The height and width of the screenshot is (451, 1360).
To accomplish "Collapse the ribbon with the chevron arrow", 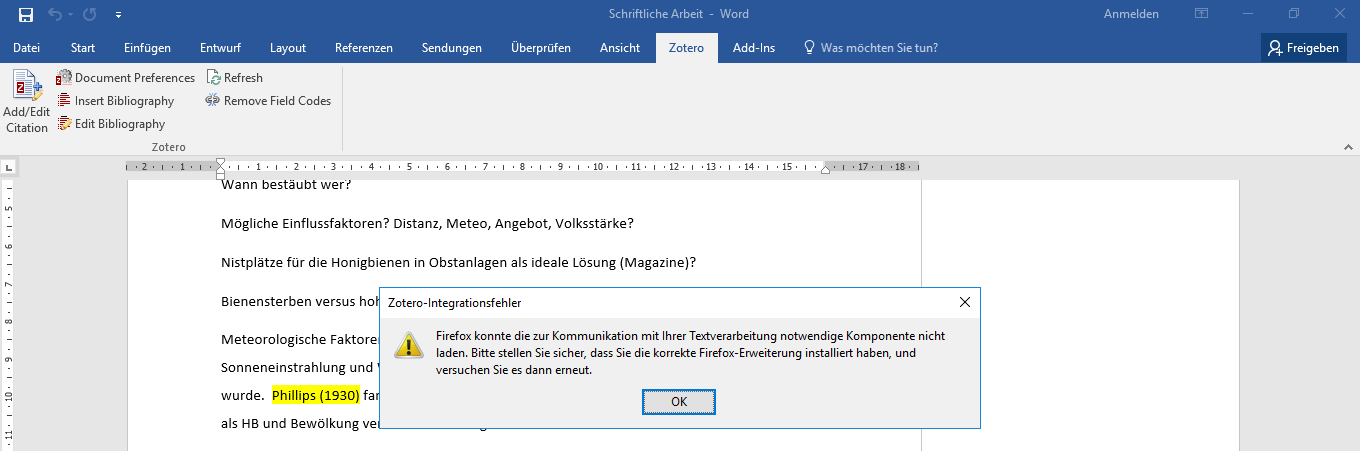I will tap(1347, 147).
